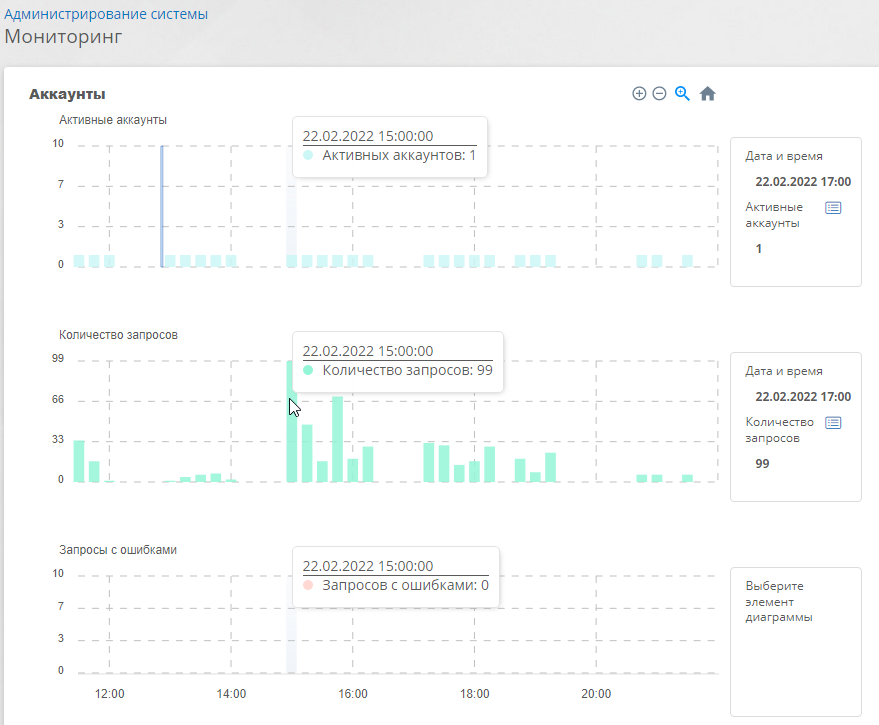Viewport: 879px width, 725px height.
Task: Select the tall blue bar in active accounts chart
Action: click(162, 206)
